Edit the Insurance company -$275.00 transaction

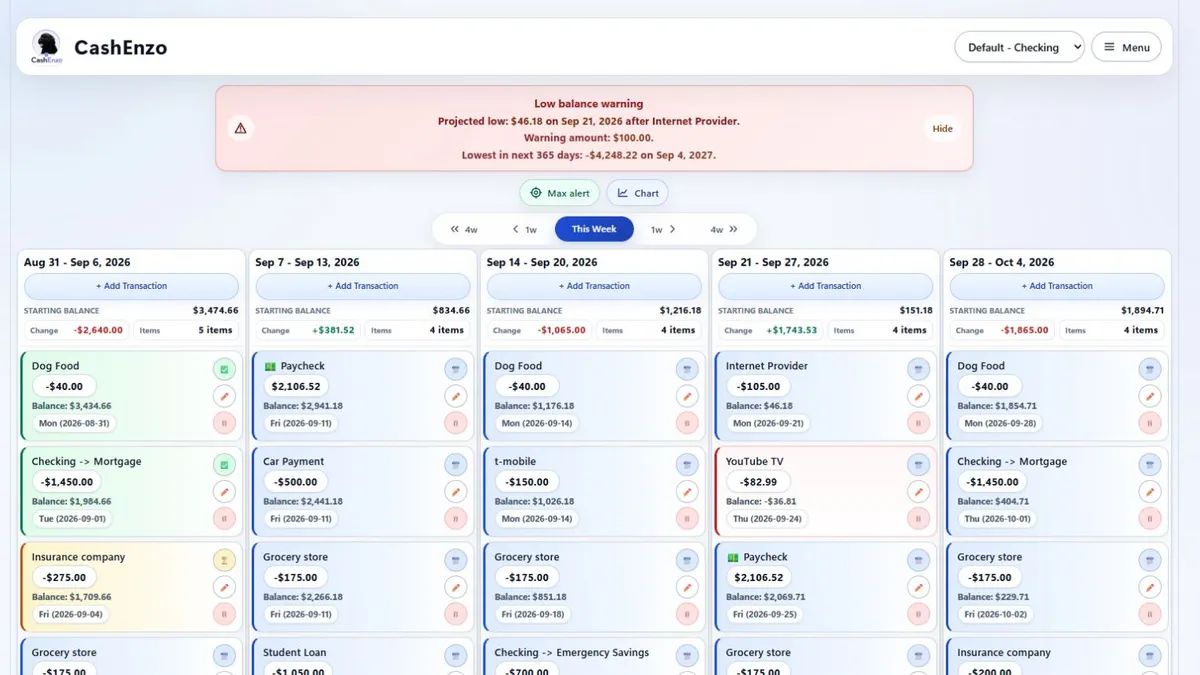[224, 587]
